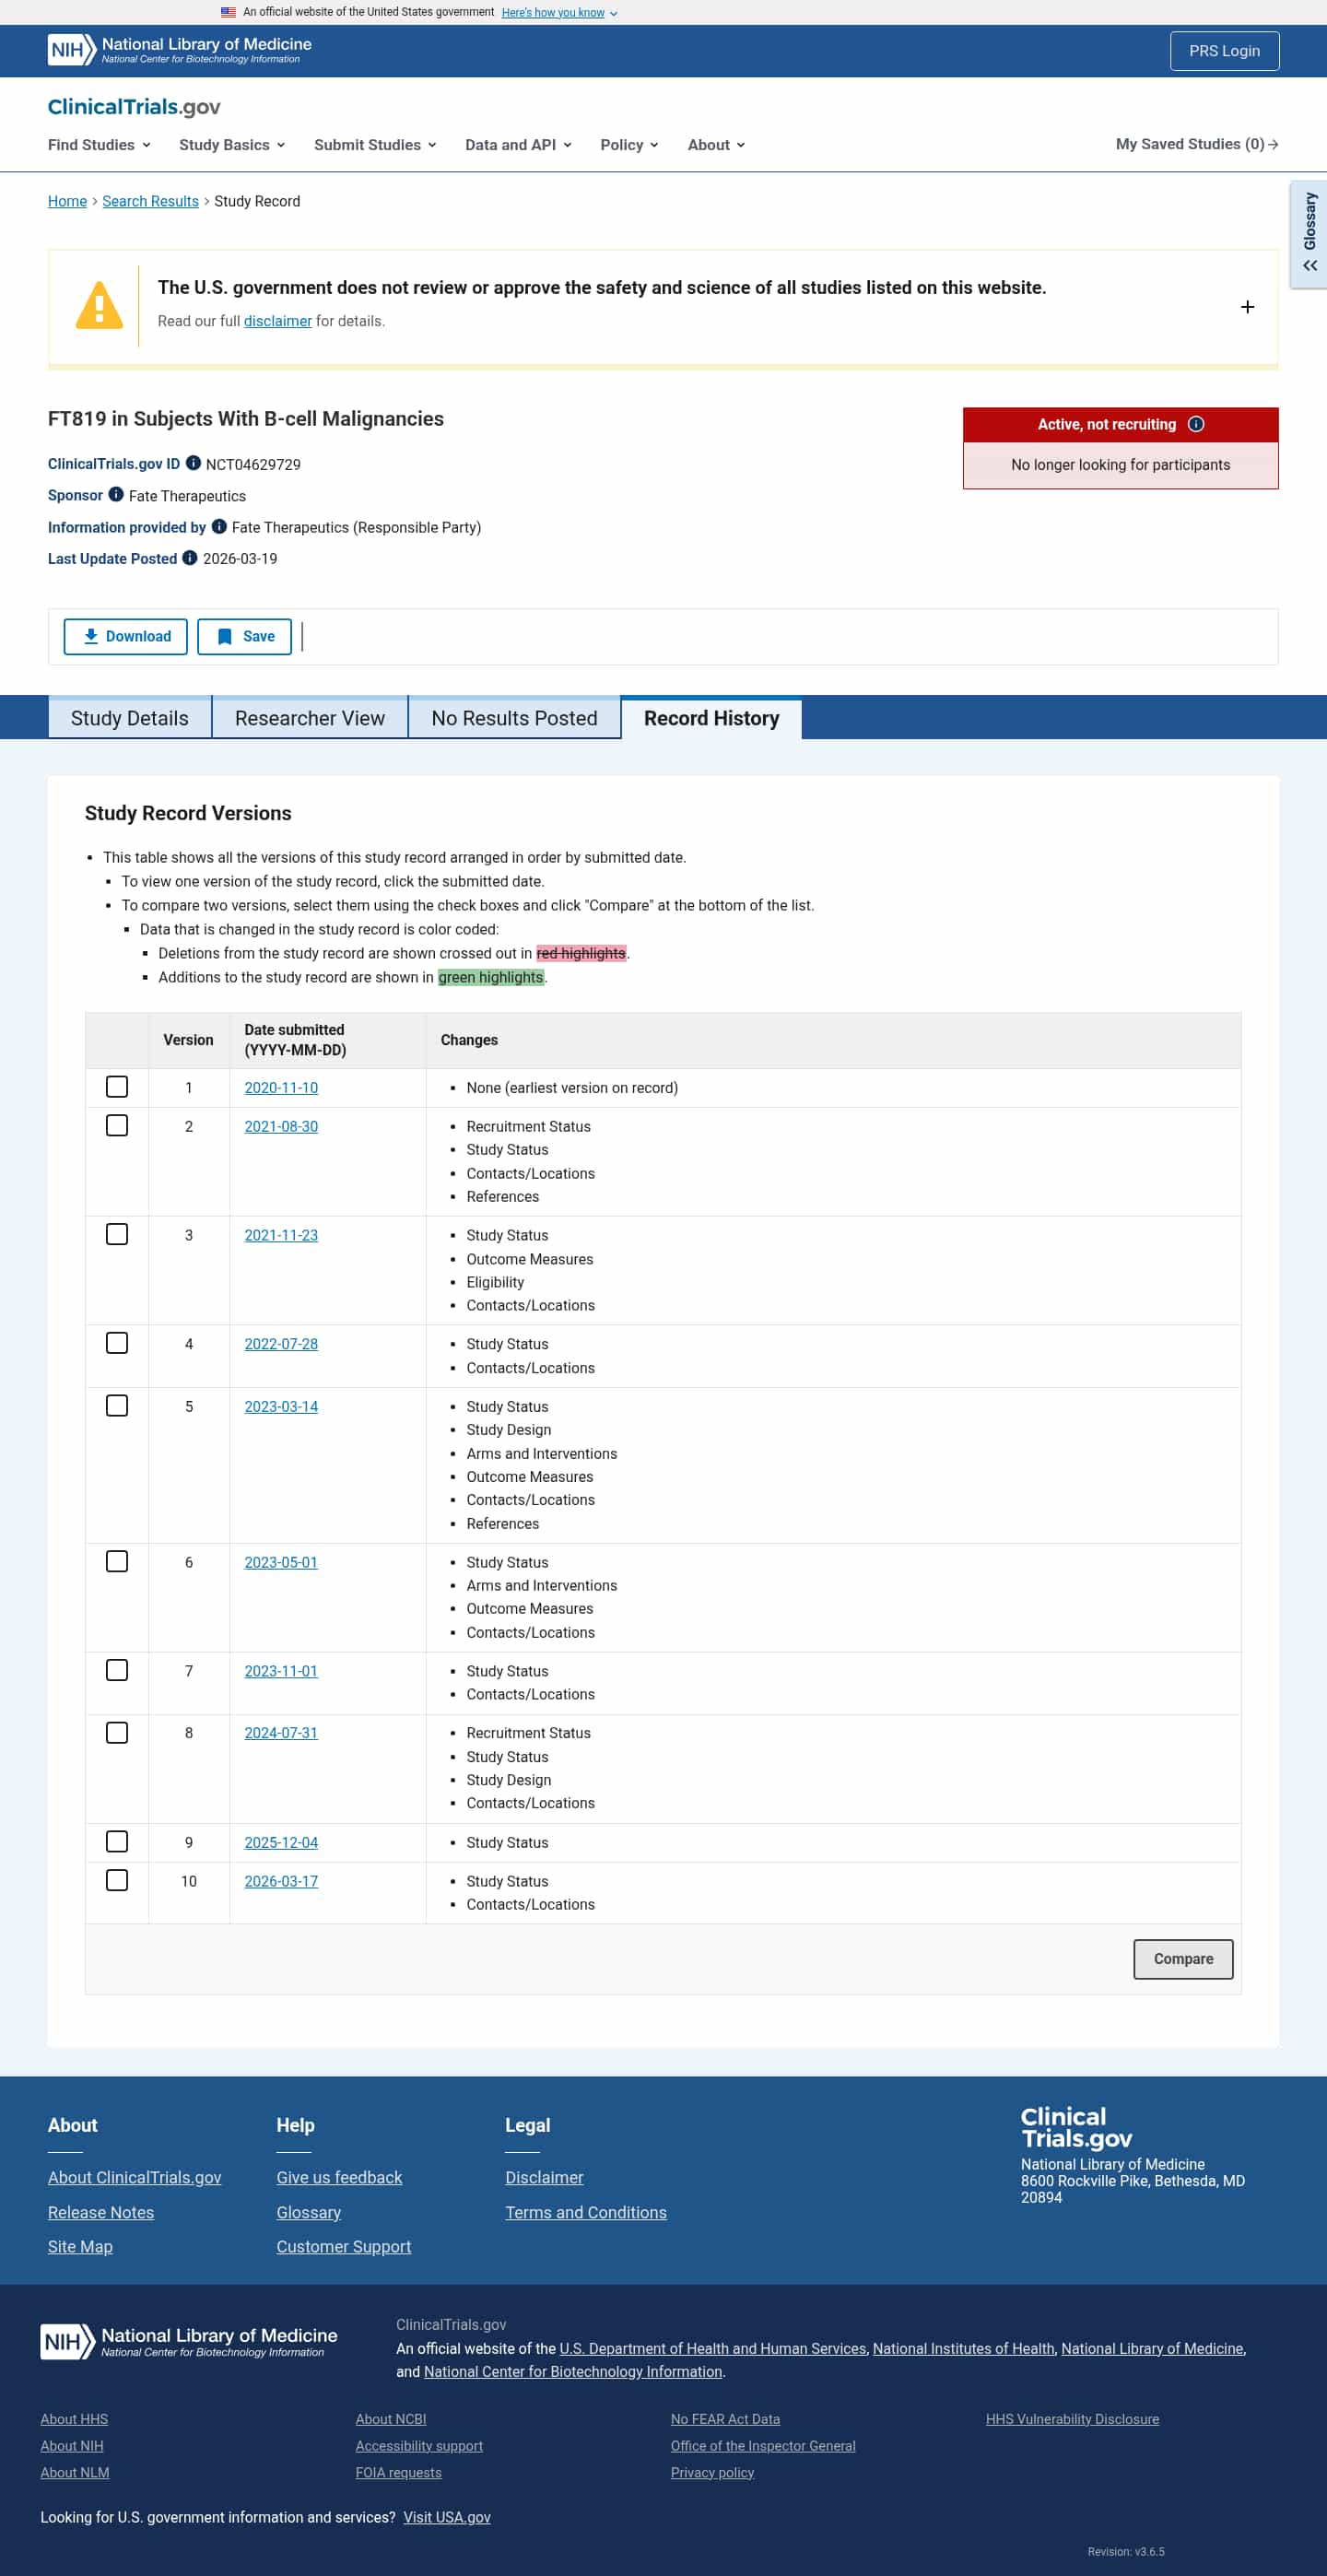The width and height of the screenshot is (1327, 2576).
Task: Tick the version 10 checkbox
Action: [117, 1880]
